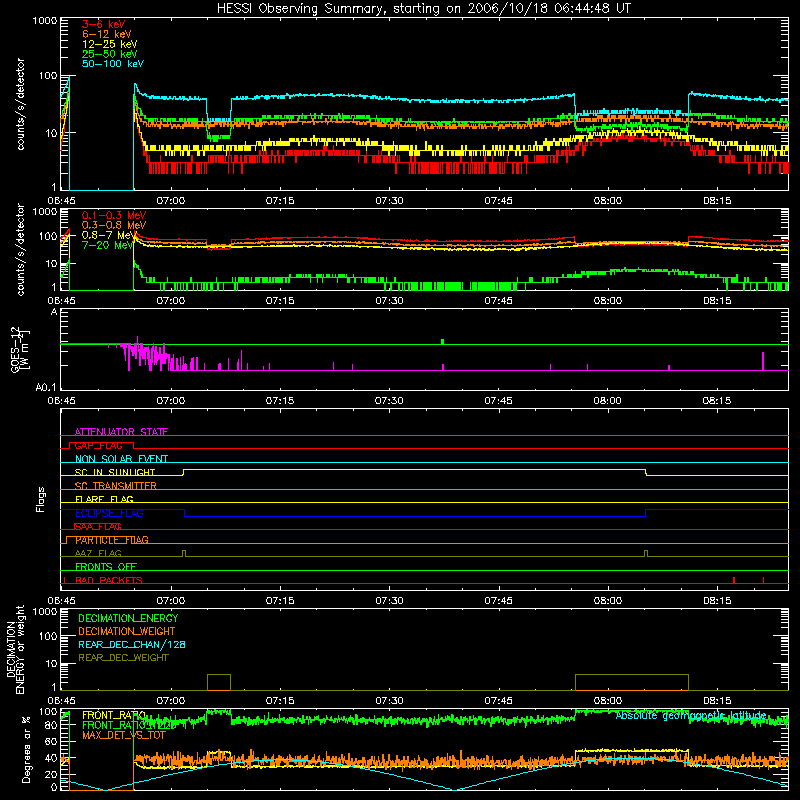Click counts/s/detector axis title of MeV panel
This screenshot has height=800, width=800.
tap(20, 249)
